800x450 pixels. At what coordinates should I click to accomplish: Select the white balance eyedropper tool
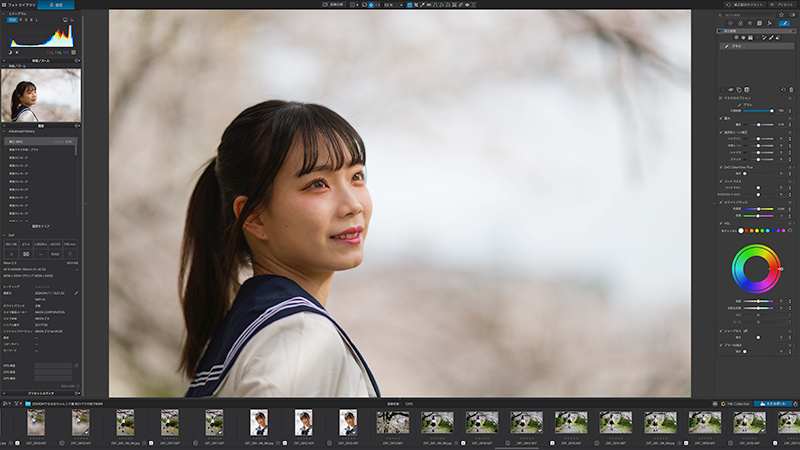(422, 5)
